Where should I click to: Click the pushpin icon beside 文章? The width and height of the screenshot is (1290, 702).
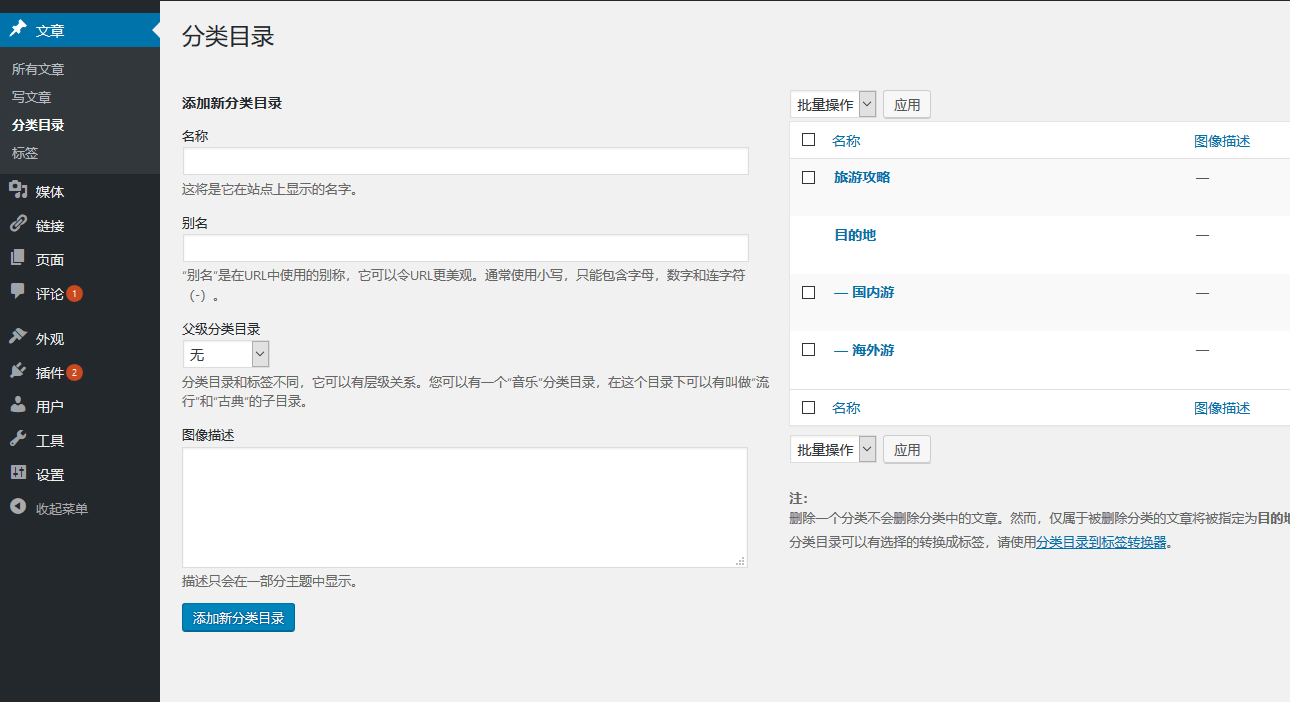click(x=18, y=30)
